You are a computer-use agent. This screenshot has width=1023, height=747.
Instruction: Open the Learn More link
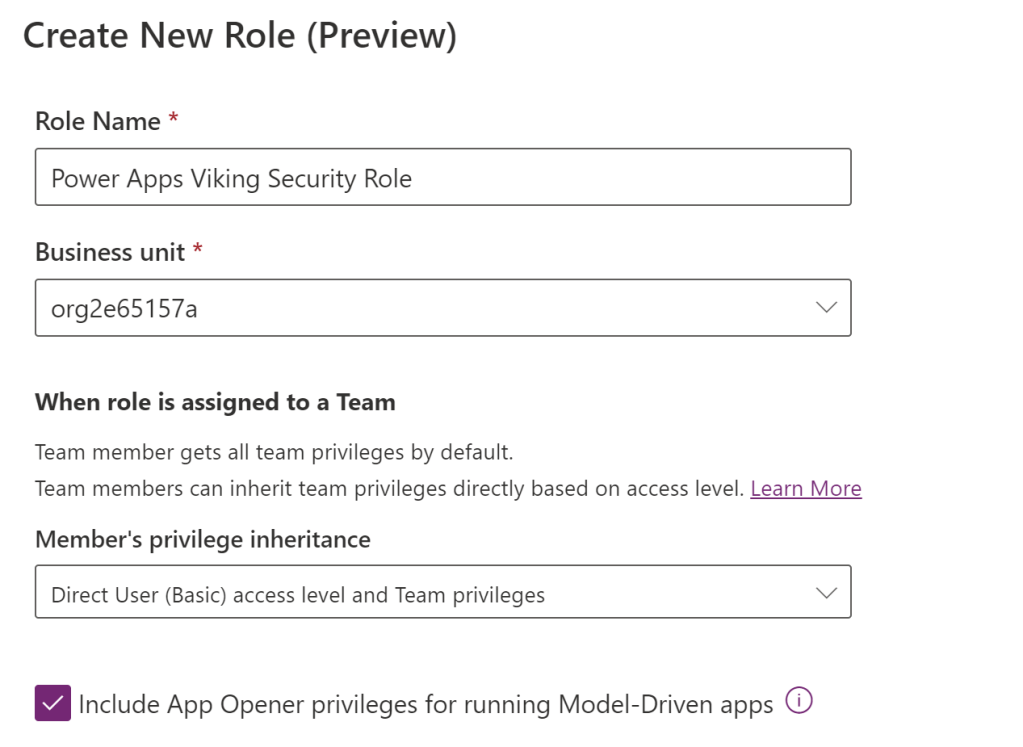[805, 489]
